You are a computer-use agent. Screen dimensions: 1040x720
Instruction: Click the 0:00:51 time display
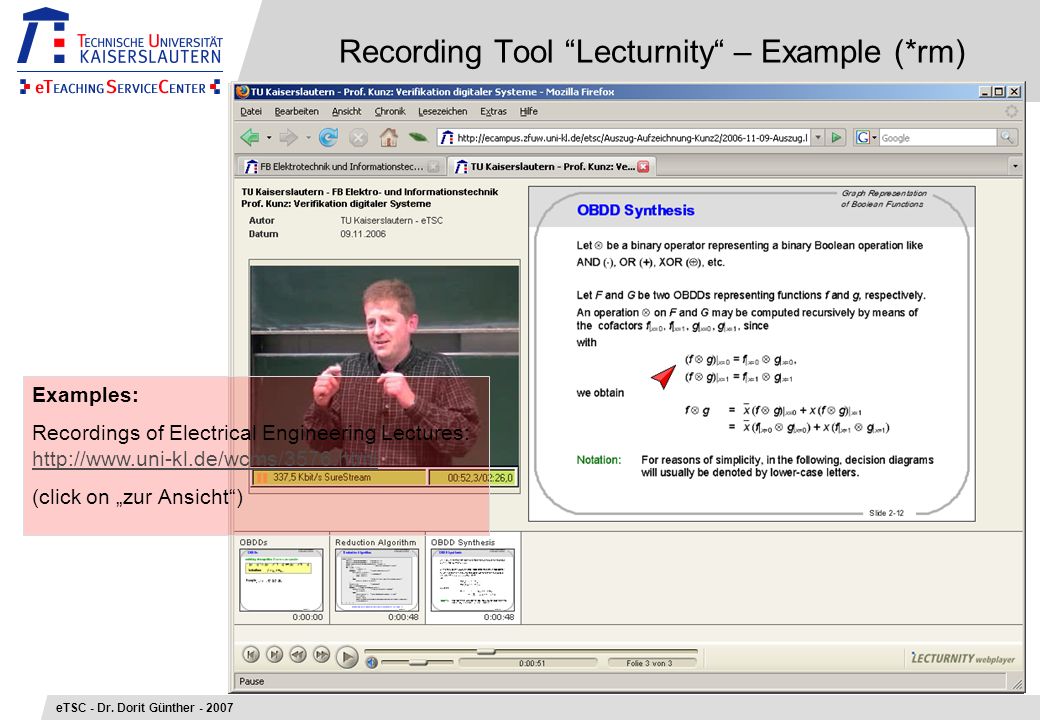(531, 663)
